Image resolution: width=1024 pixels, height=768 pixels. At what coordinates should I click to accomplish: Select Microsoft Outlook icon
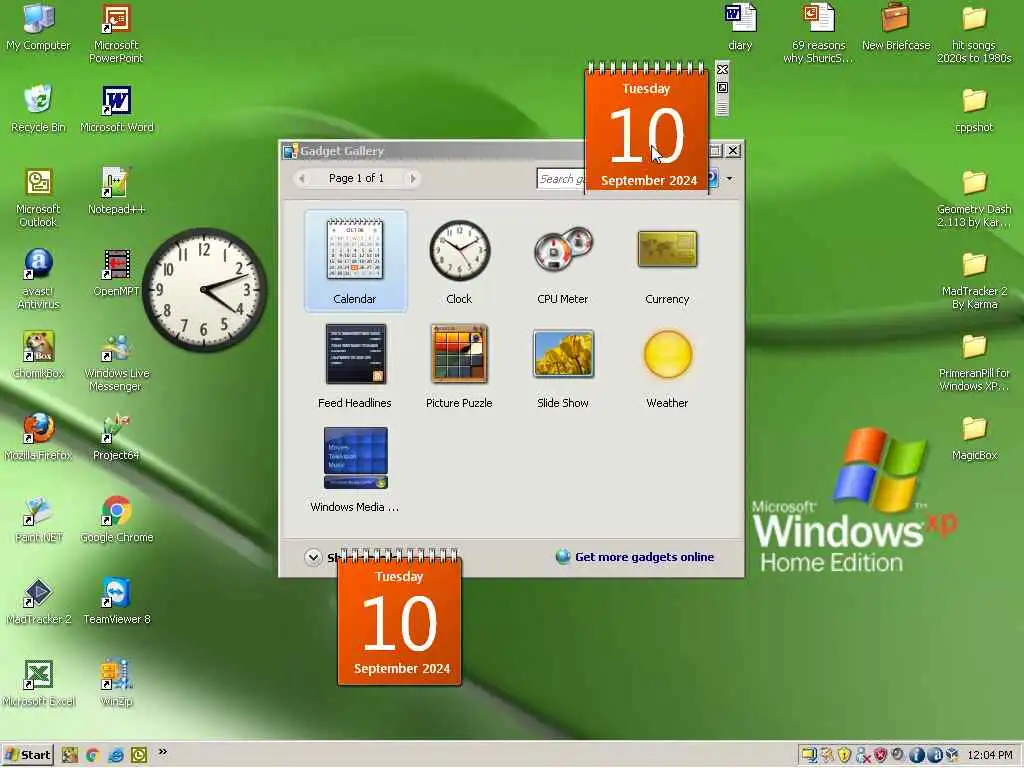(38, 198)
